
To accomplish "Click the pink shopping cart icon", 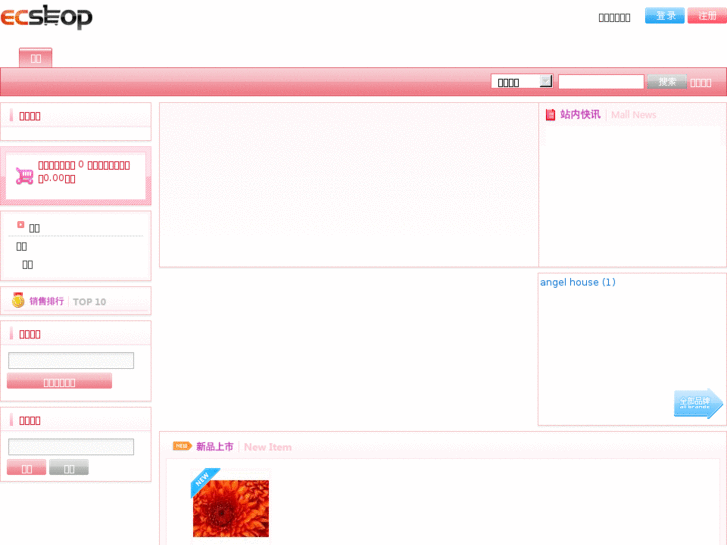I will [24, 176].
